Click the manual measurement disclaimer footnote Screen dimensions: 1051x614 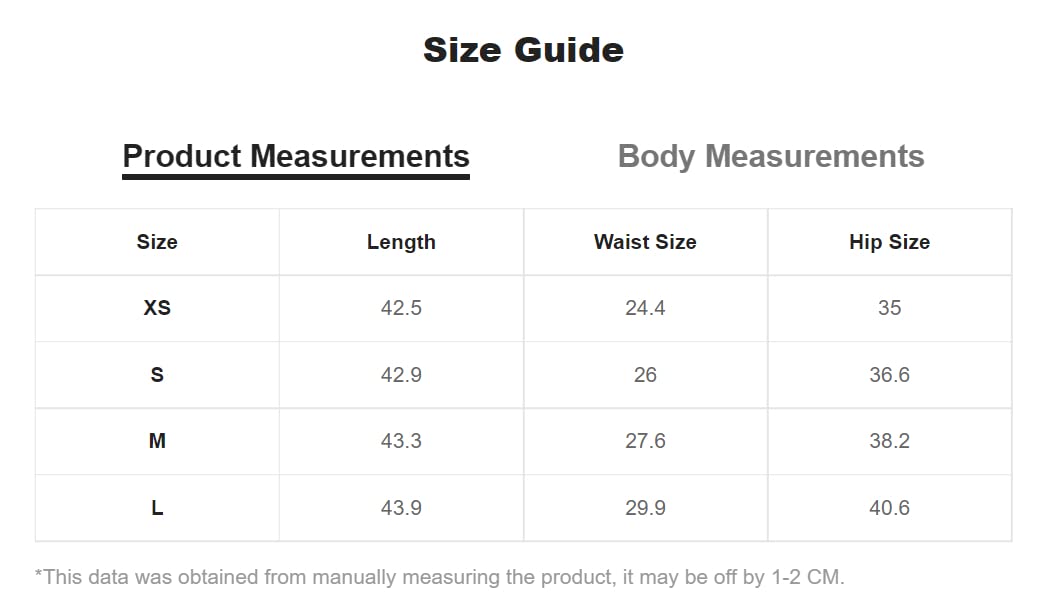[x=440, y=577]
